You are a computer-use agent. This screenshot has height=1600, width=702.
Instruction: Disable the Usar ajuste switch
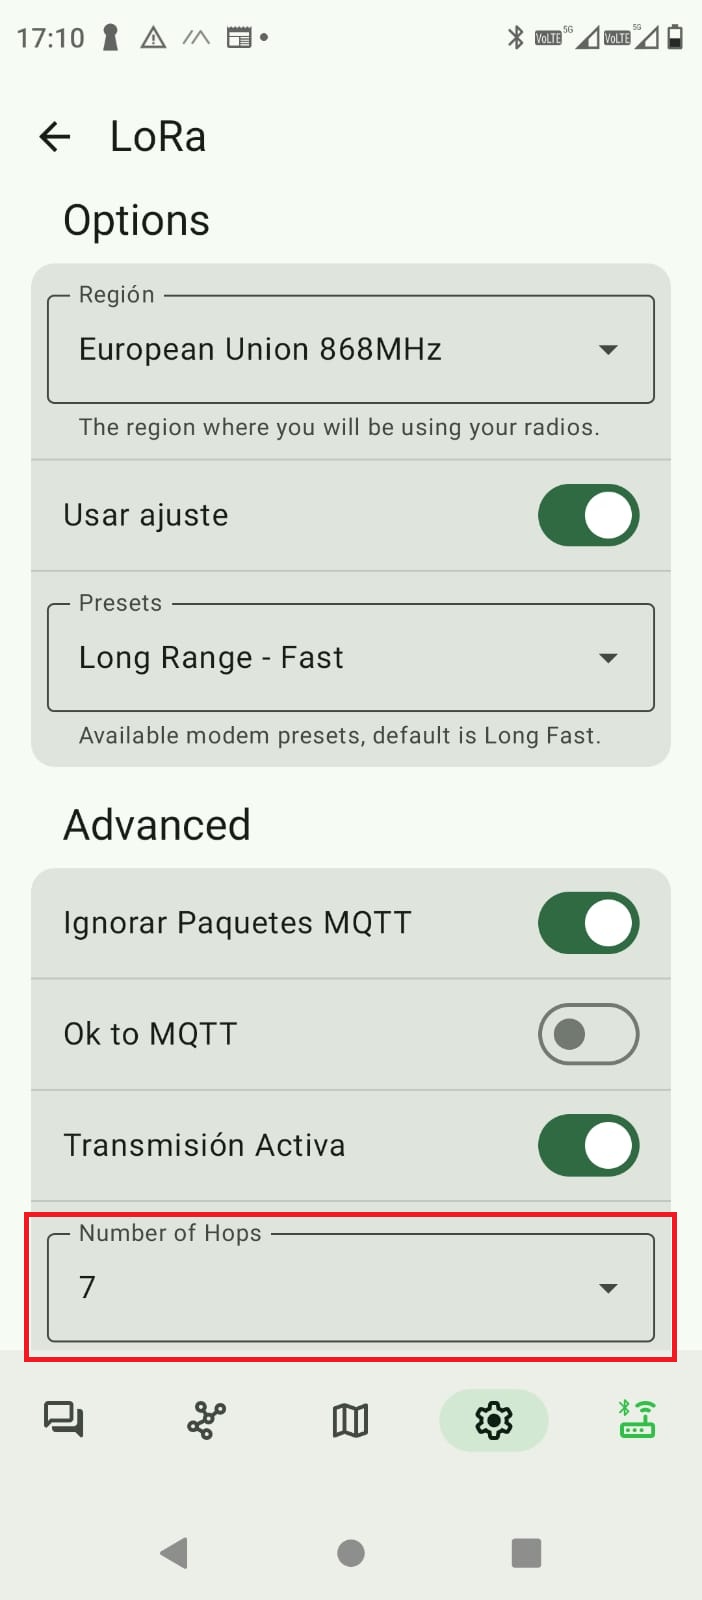588,515
